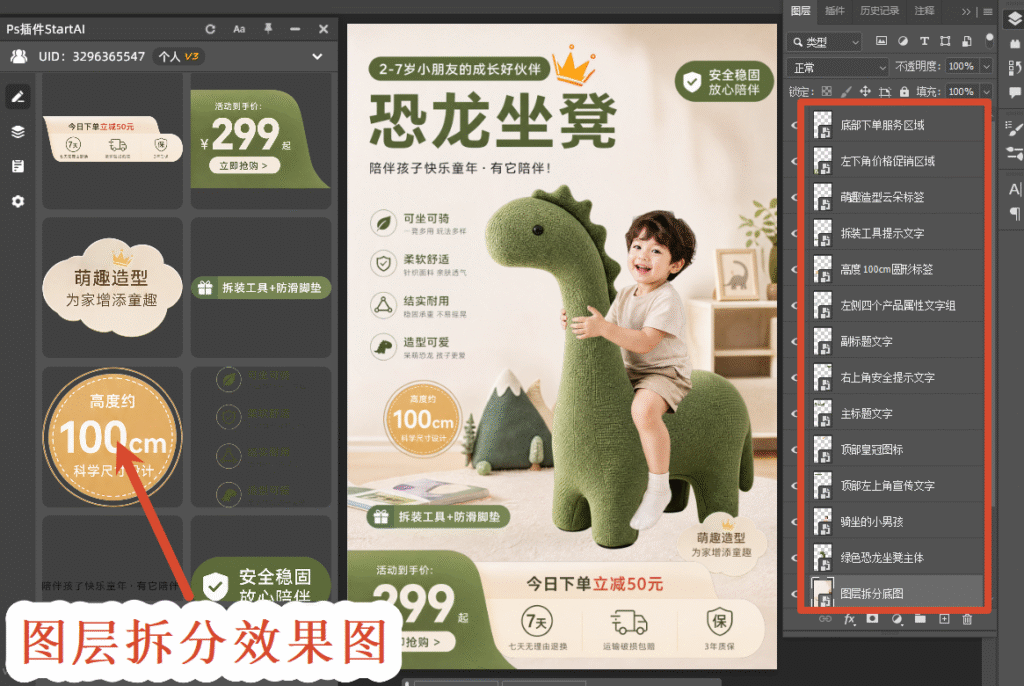
Task: Open the Layers dock icon on right strip
Action: coord(1014,20)
